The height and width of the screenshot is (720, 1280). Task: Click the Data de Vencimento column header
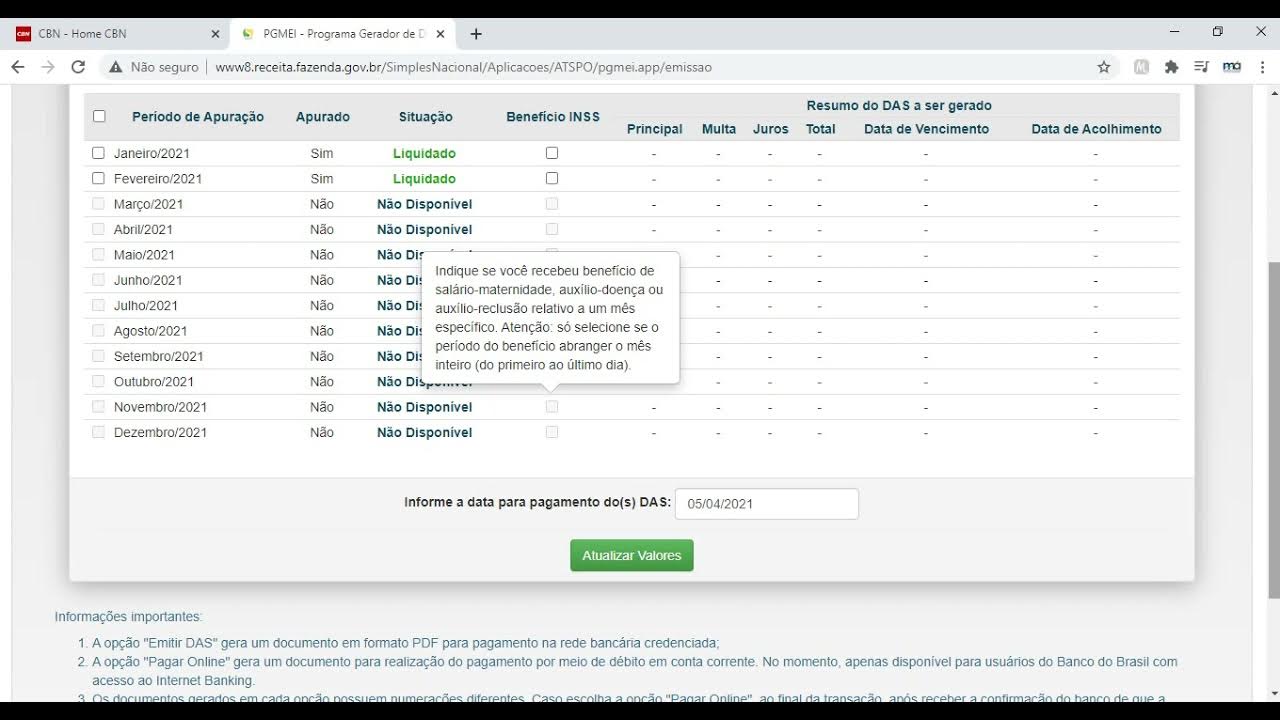[926, 129]
